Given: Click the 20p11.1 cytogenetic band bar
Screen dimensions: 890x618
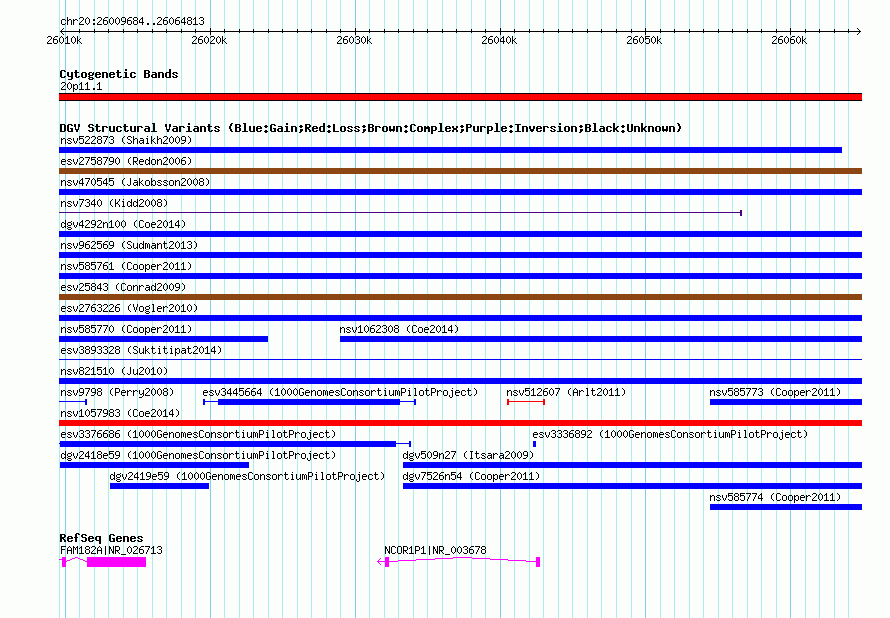Looking at the screenshot, I should click(461, 97).
